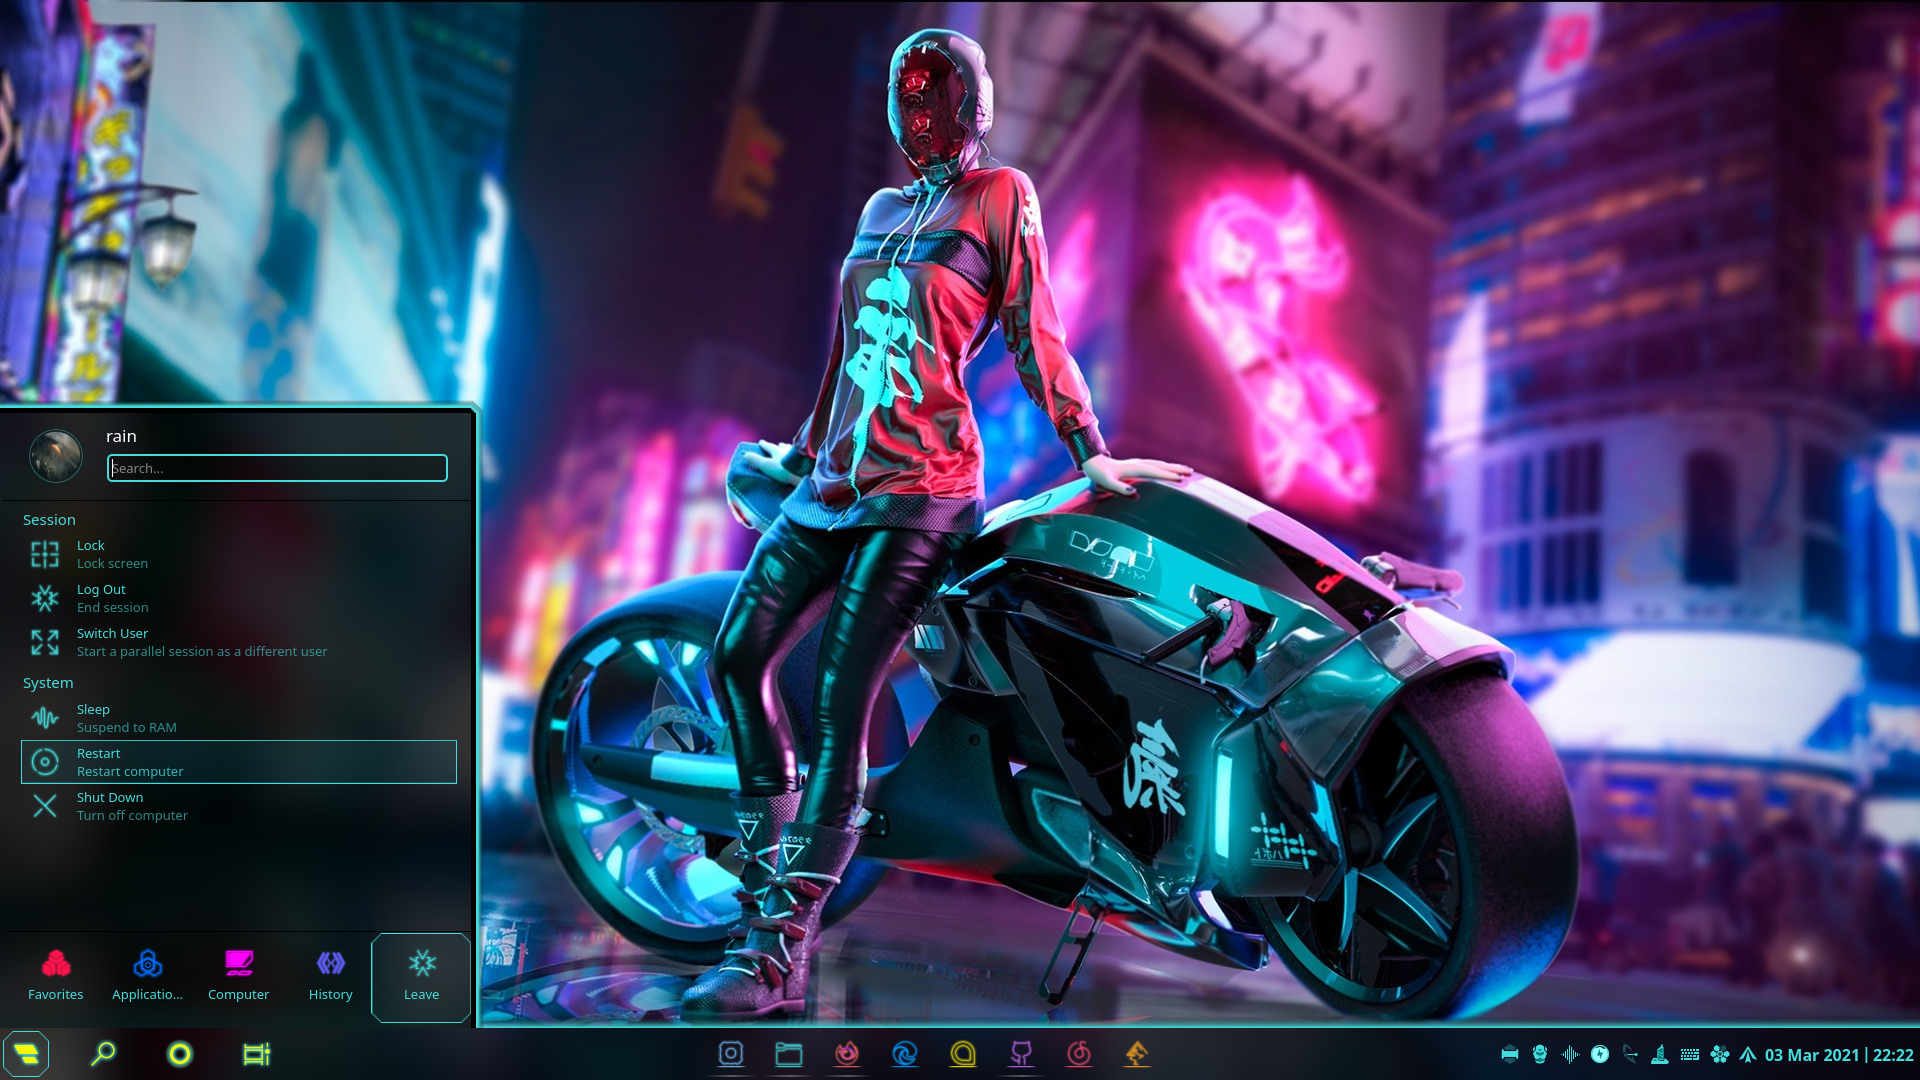Screen dimensions: 1920x1080
Task: Switch to the History tab
Action: click(x=330, y=977)
